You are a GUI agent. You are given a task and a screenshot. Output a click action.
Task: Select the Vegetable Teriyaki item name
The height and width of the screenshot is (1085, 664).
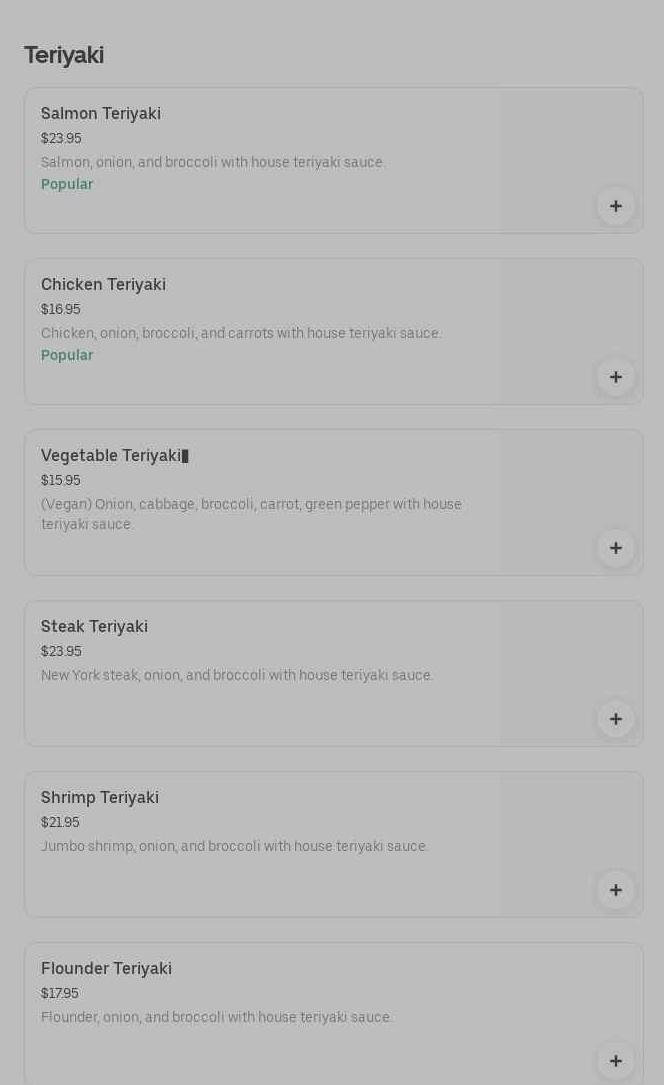111,456
